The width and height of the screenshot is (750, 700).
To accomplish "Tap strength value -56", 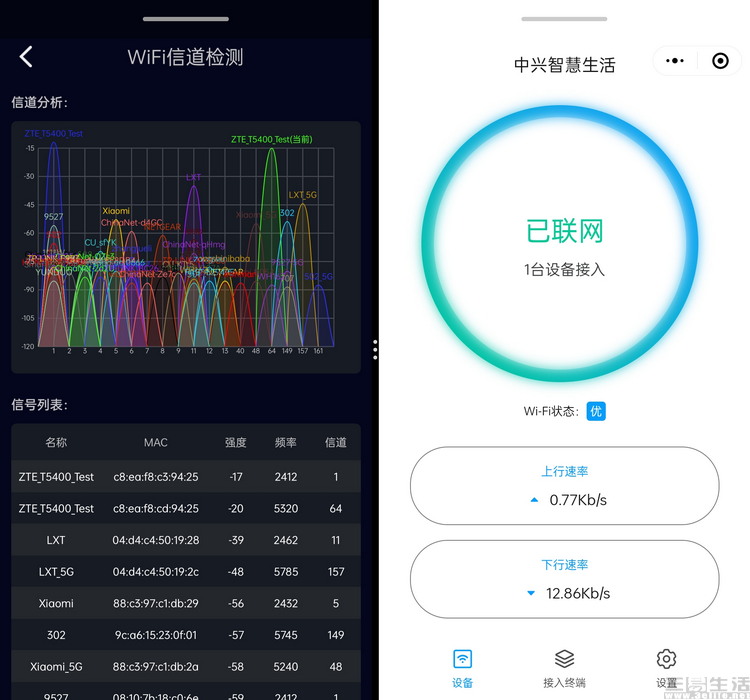I will pos(236,603).
